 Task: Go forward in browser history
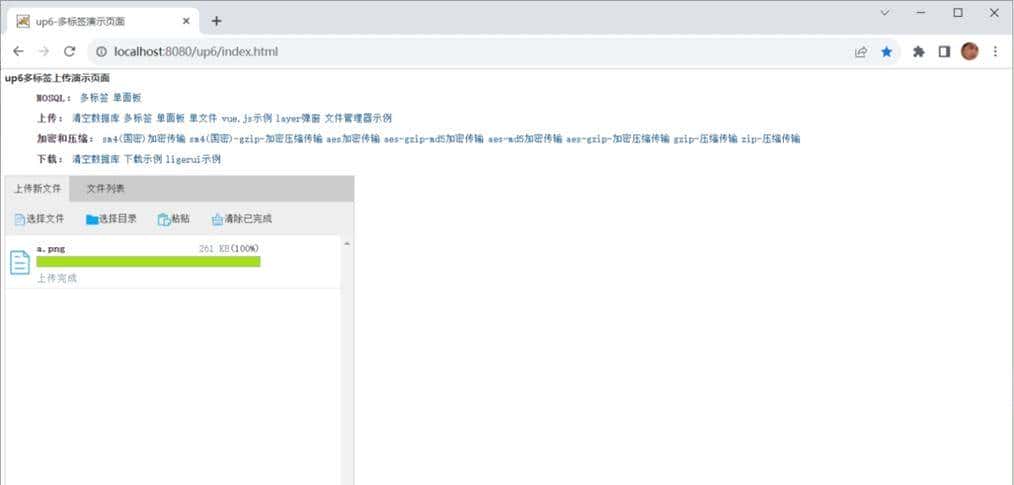pyautogui.click(x=44, y=52)
